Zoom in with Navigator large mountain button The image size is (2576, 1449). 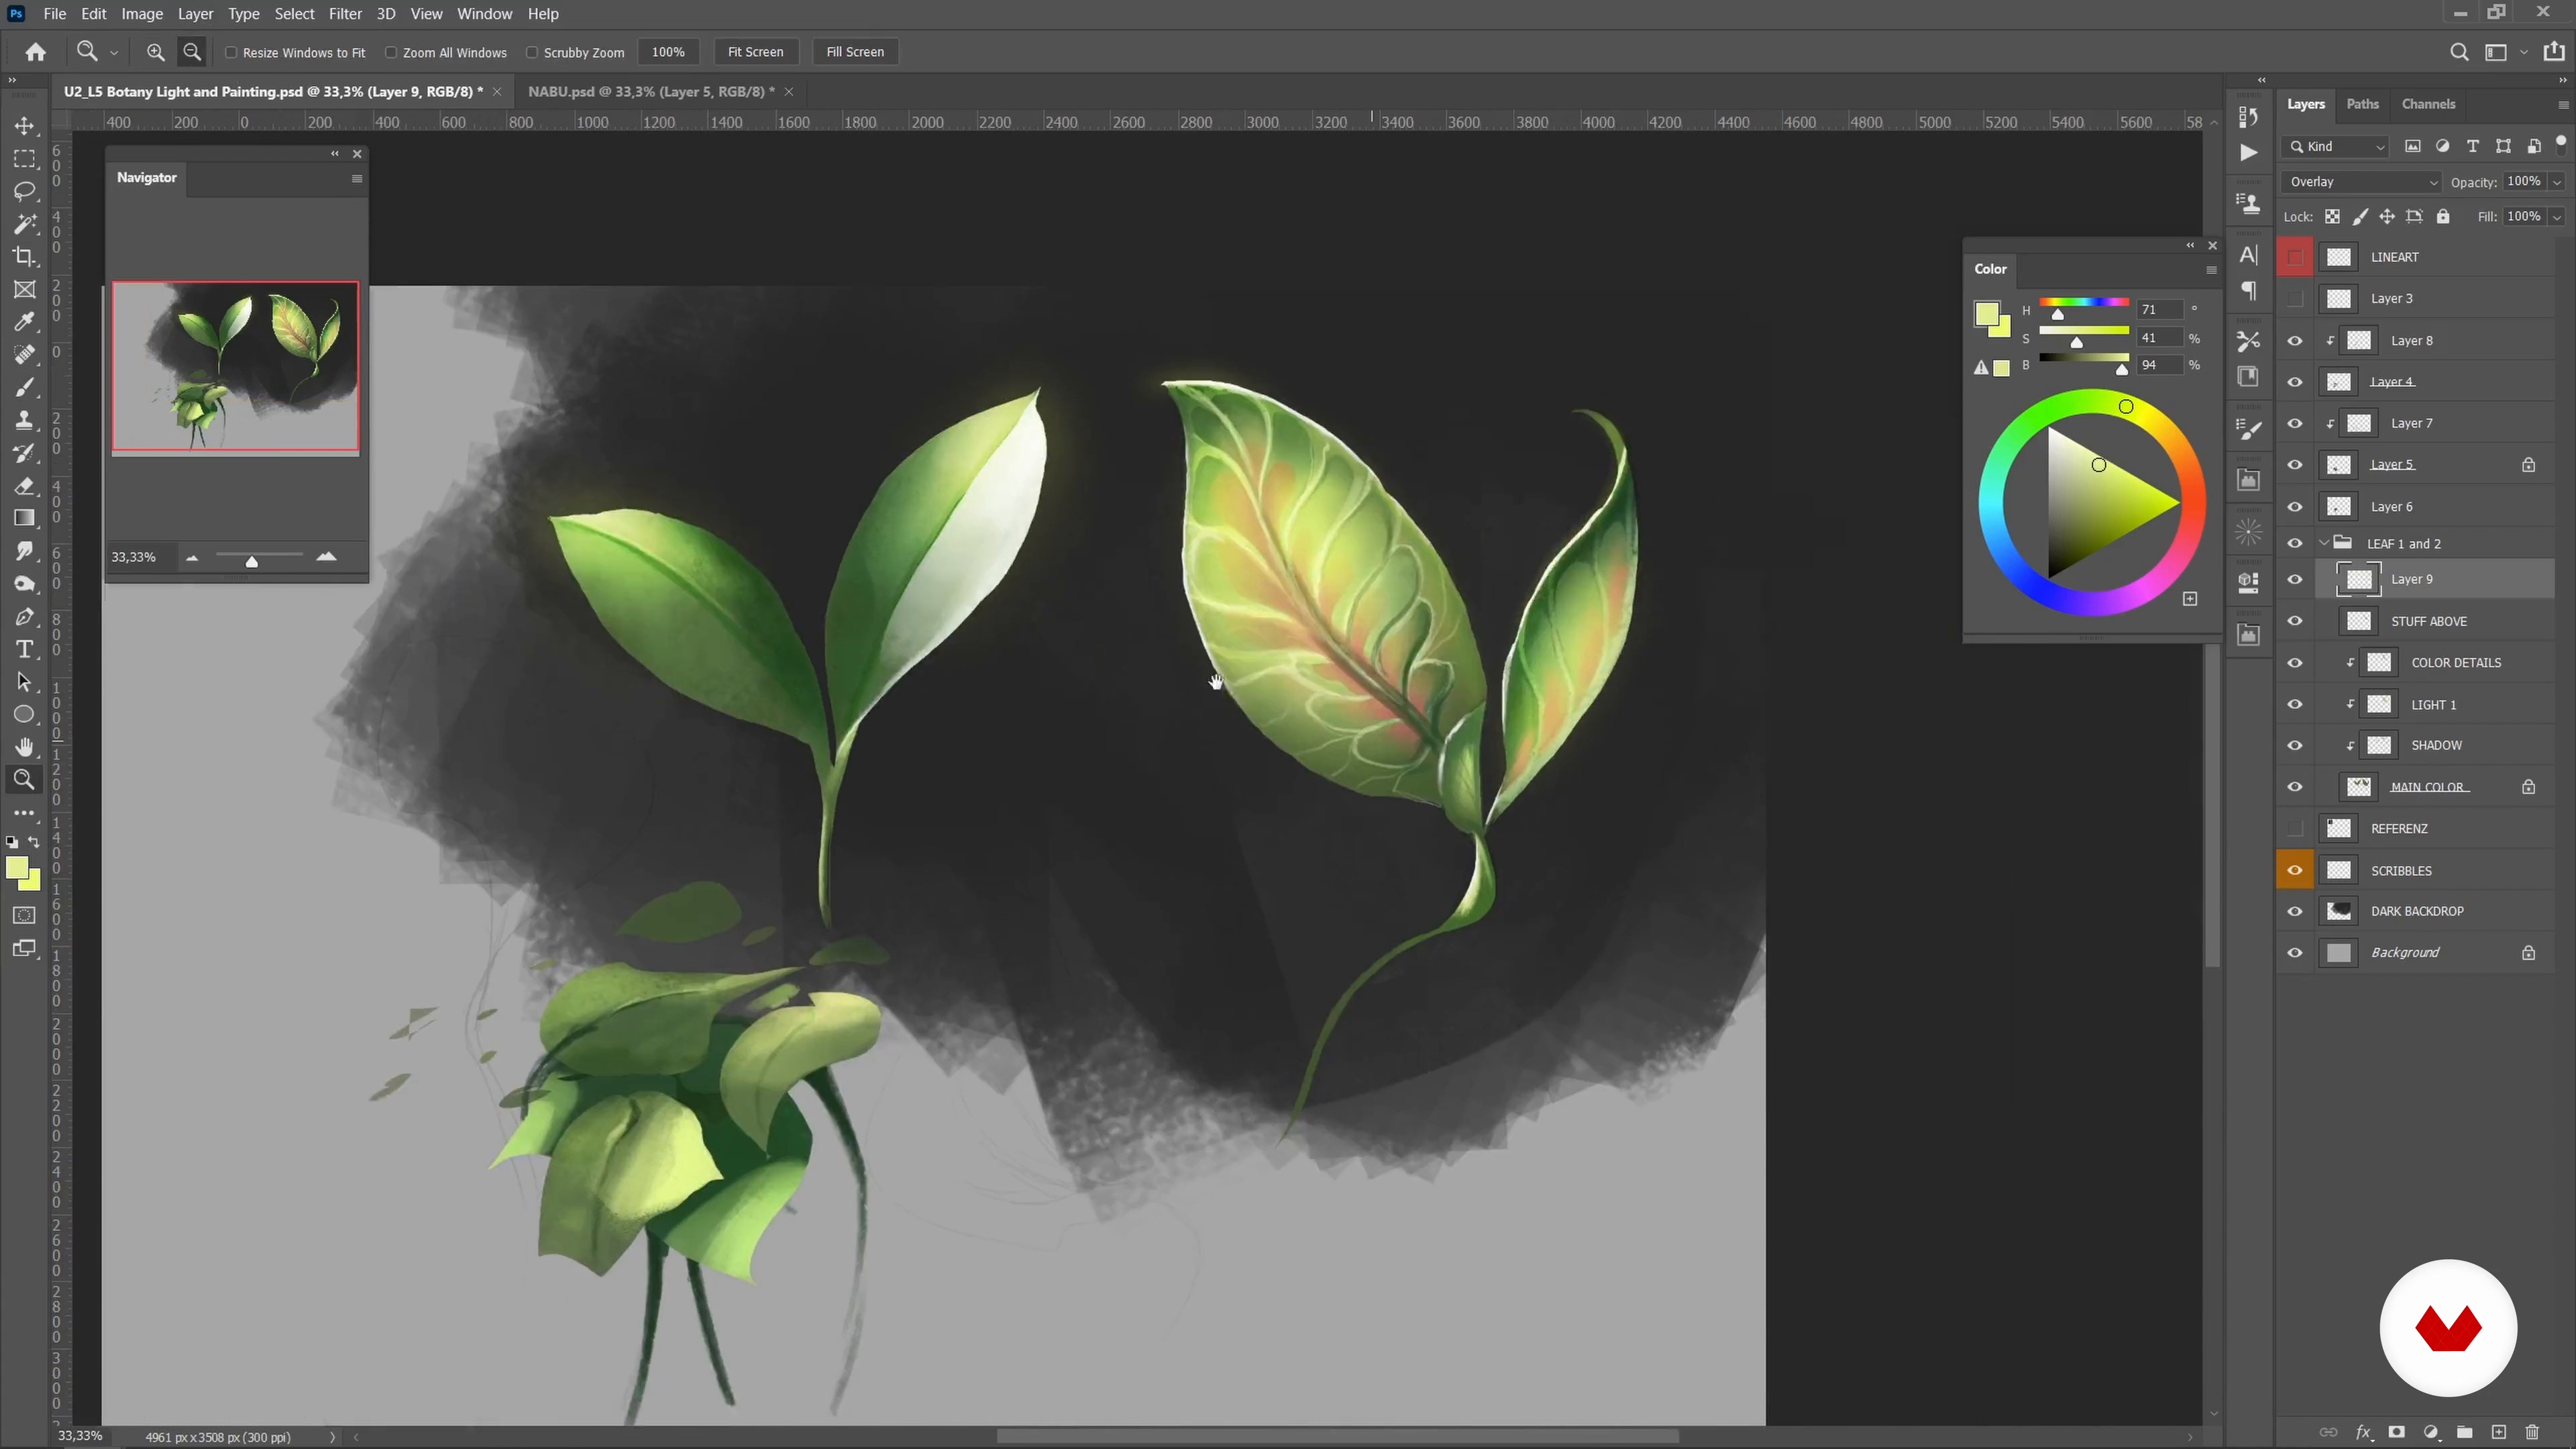(x=326, y=557)
